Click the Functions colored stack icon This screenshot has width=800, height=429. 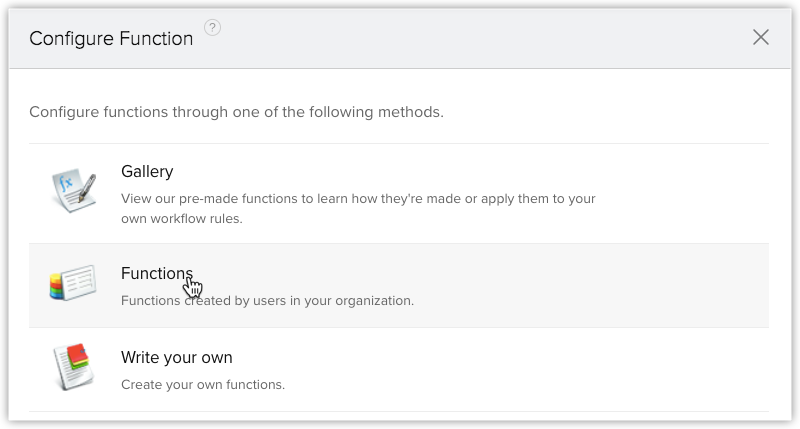pyautogui.click(x=73, y=282)
